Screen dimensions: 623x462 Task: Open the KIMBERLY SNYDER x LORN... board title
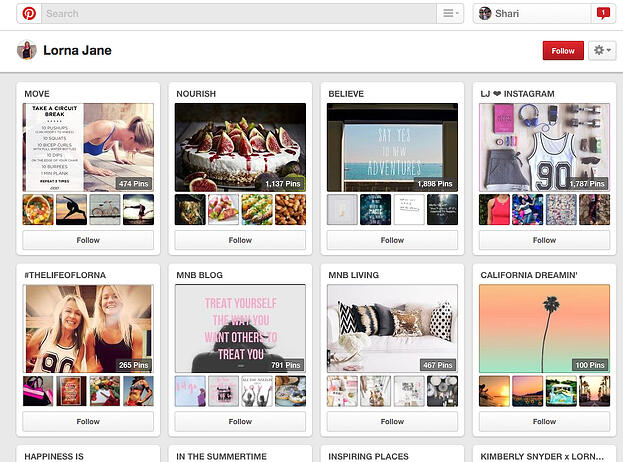pyautogui.click(x=542, y=456)
